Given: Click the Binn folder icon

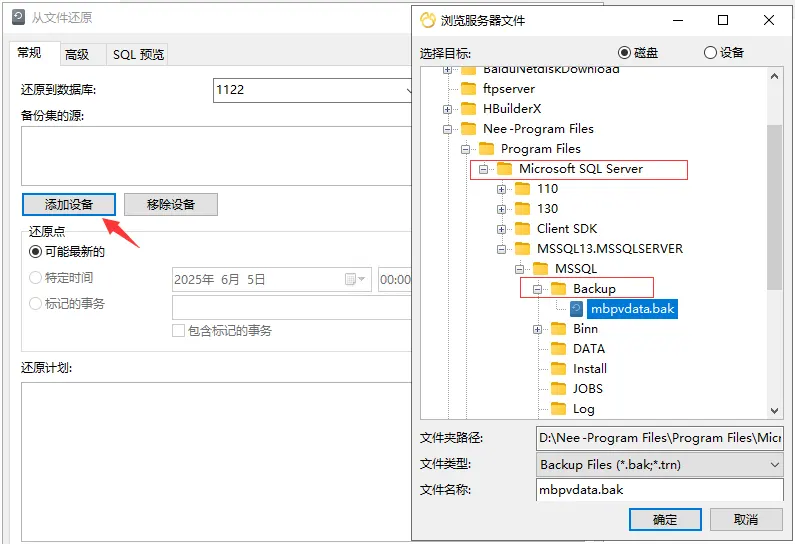Looking at the screenshot, I should click(558, 329).
